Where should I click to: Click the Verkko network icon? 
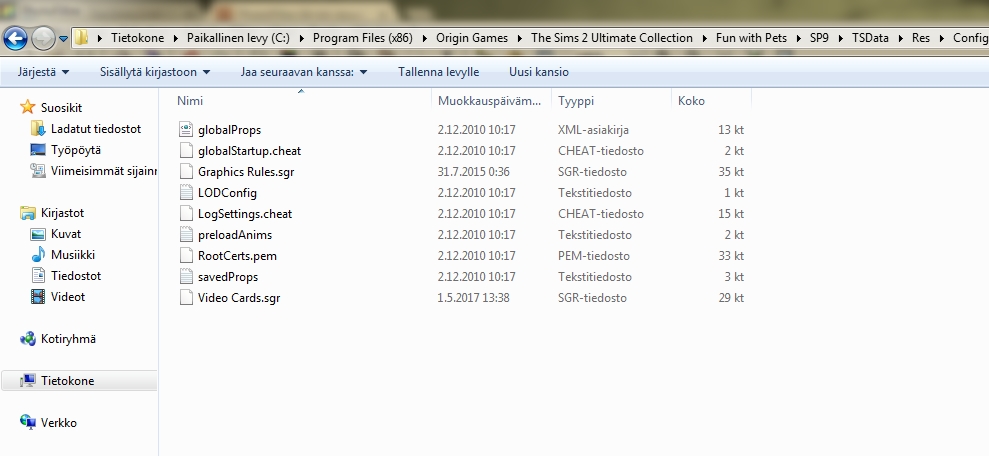click(28, 423)
